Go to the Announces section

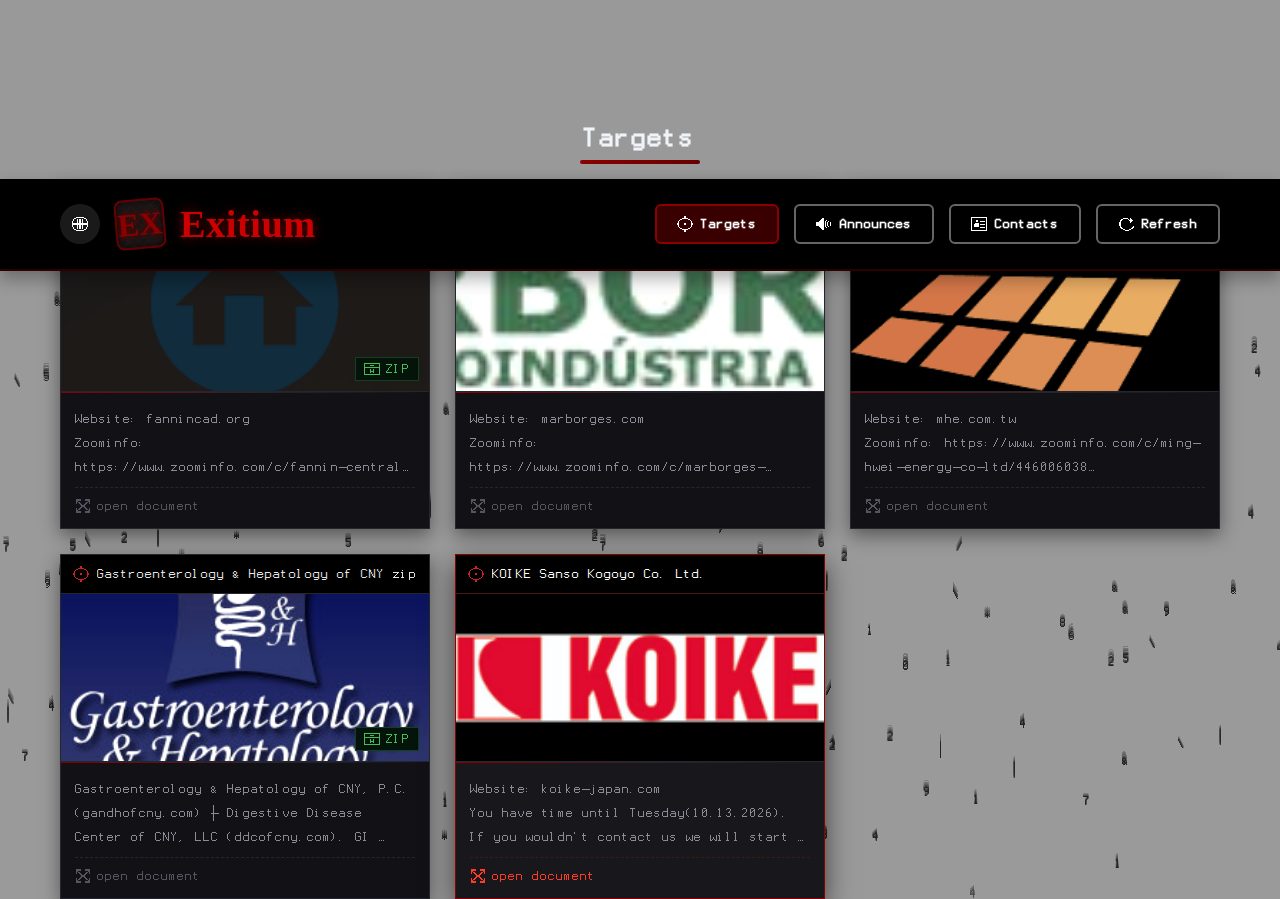(x=864, y=224)
